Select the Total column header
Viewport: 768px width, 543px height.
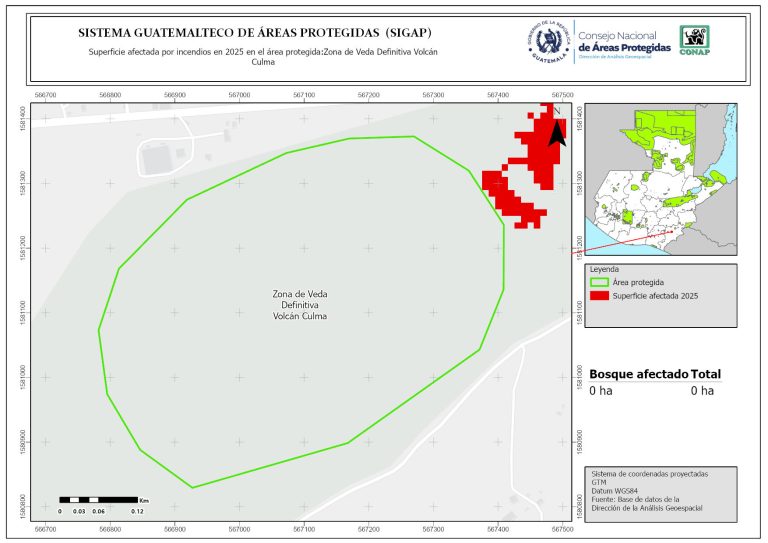point(705,374)
